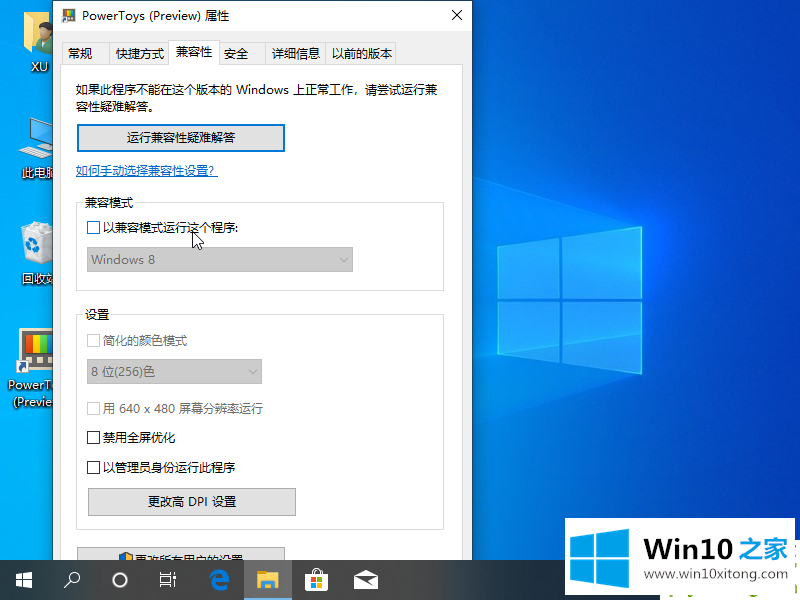Click the 运行兼容性疑难解答 button
Image resolution: width=800 pixels, height=600 pixels.
[181, 138]
